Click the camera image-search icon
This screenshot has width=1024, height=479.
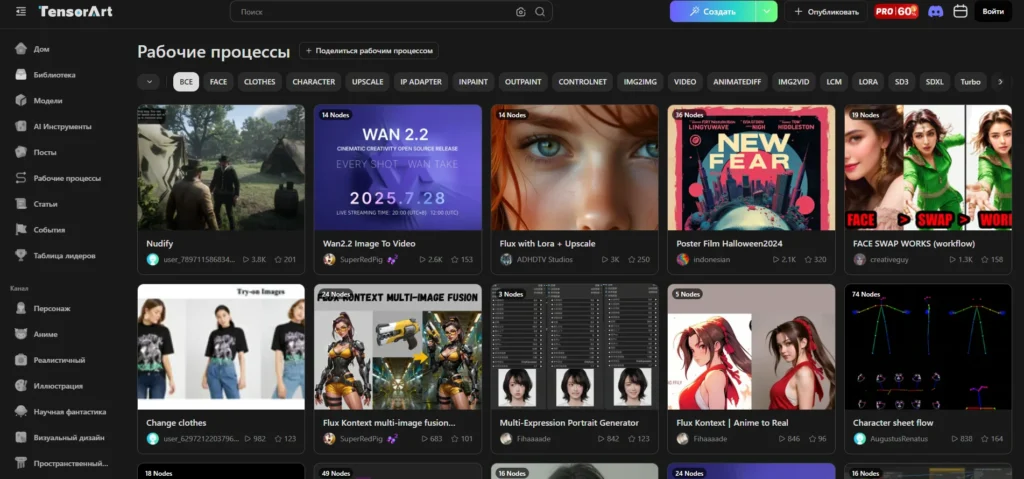pos(520,12)
